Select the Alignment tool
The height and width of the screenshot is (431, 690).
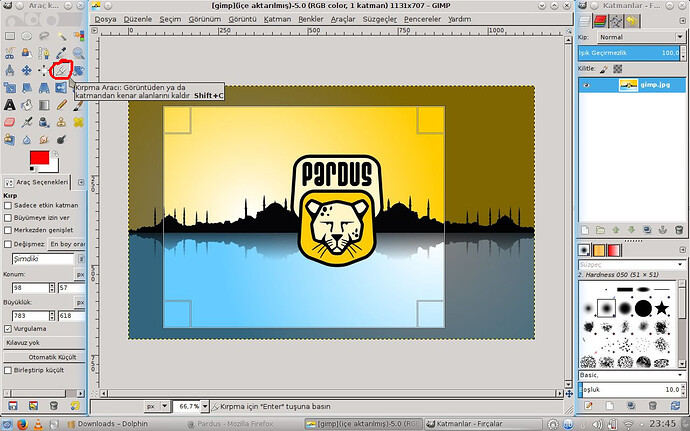pos(44,70)
